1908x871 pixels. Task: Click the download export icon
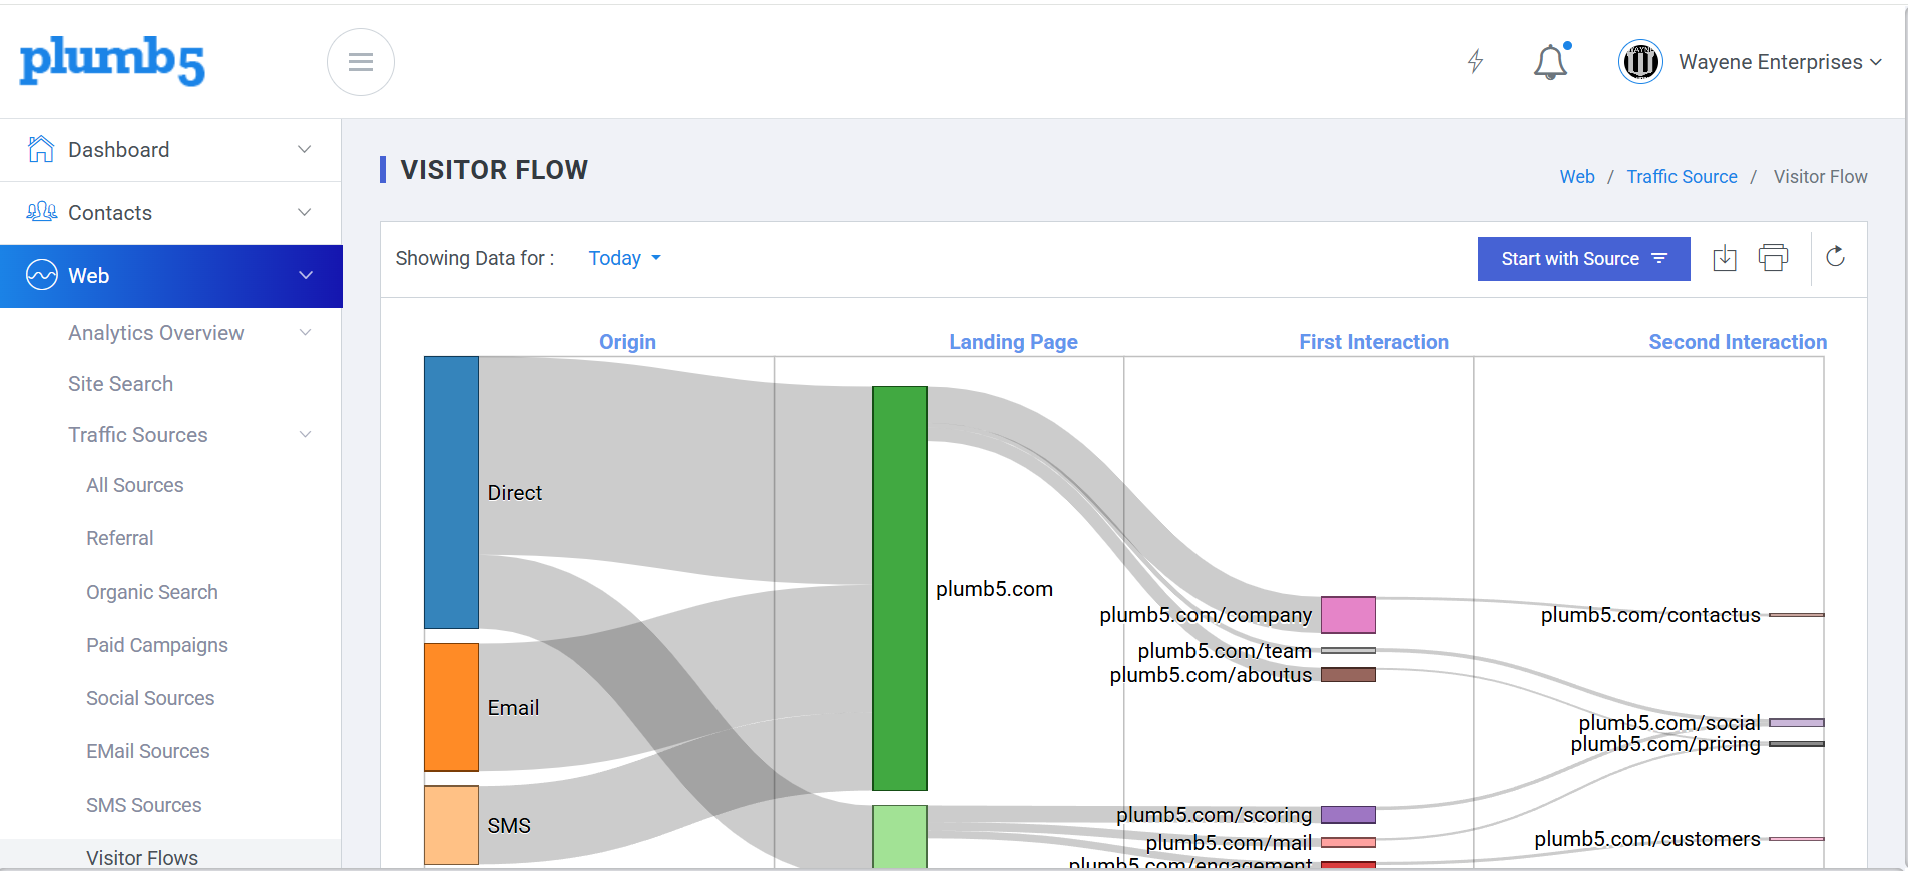point(1725,259)
